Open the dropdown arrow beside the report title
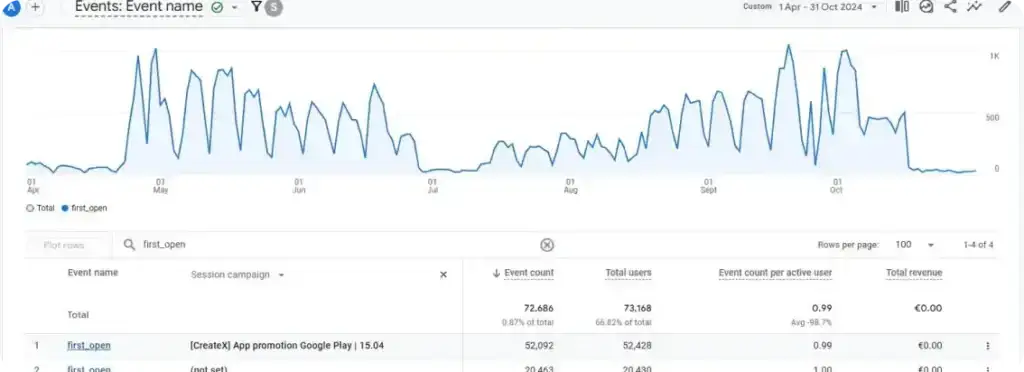Viewport: 1024px width, 372px height. click(x=234, y=7)
